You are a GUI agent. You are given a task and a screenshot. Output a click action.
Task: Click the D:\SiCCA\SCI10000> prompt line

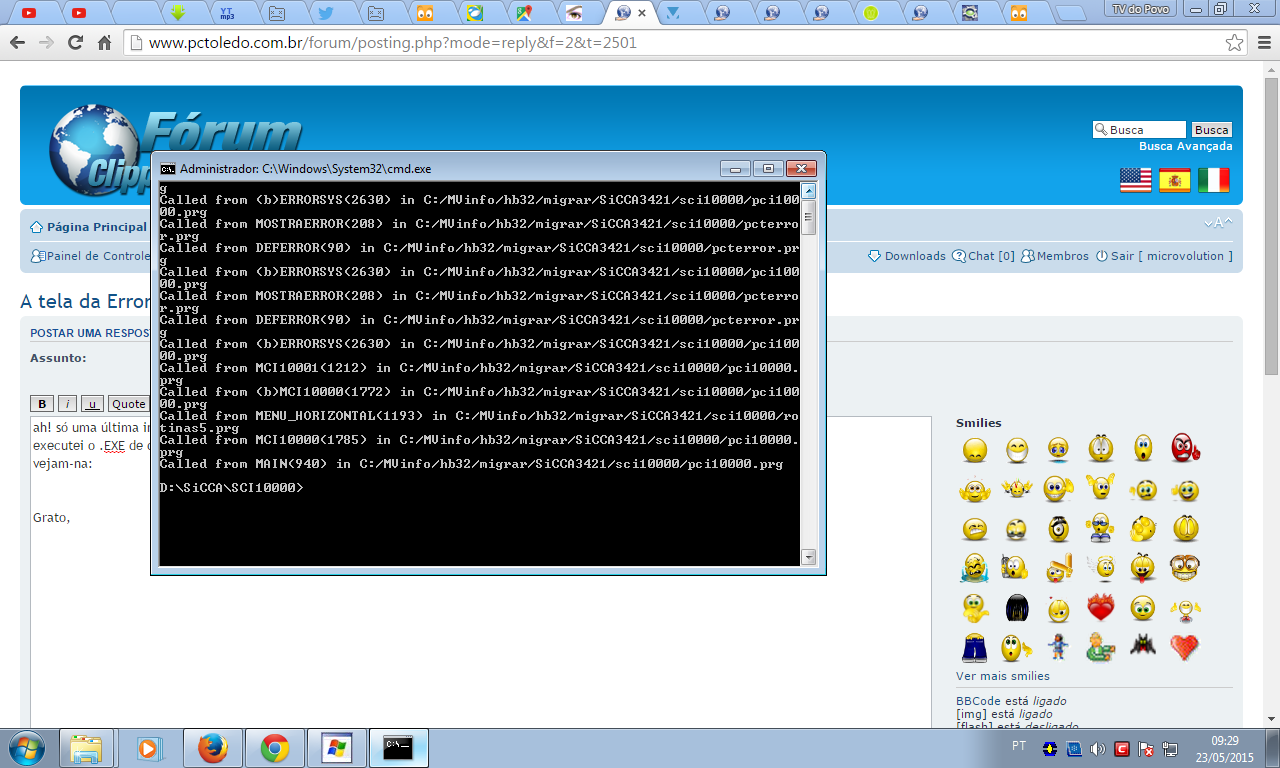[231, 488]
